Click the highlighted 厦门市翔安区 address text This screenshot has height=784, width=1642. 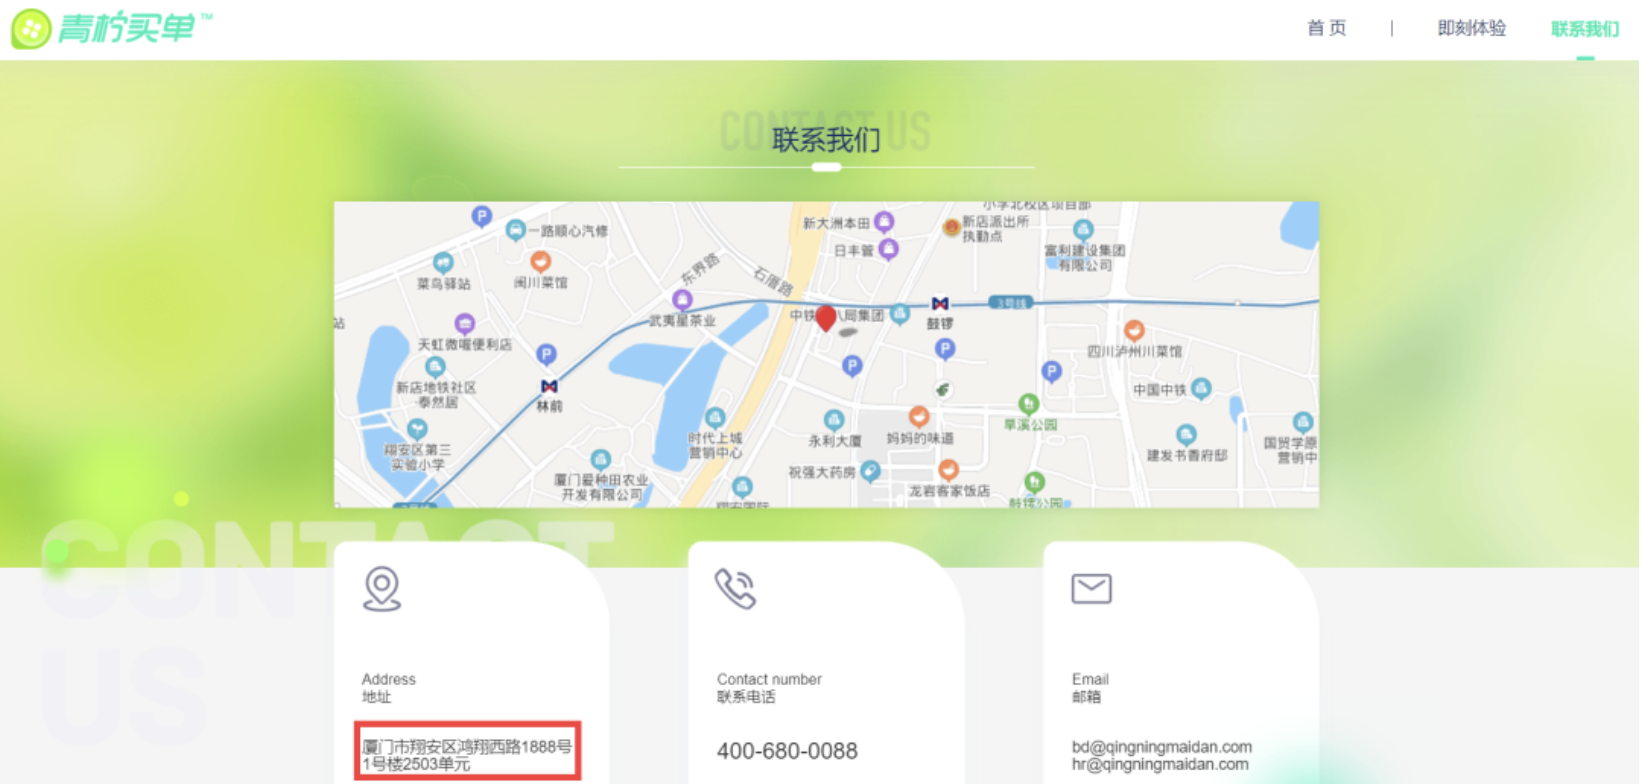(466, 755)
